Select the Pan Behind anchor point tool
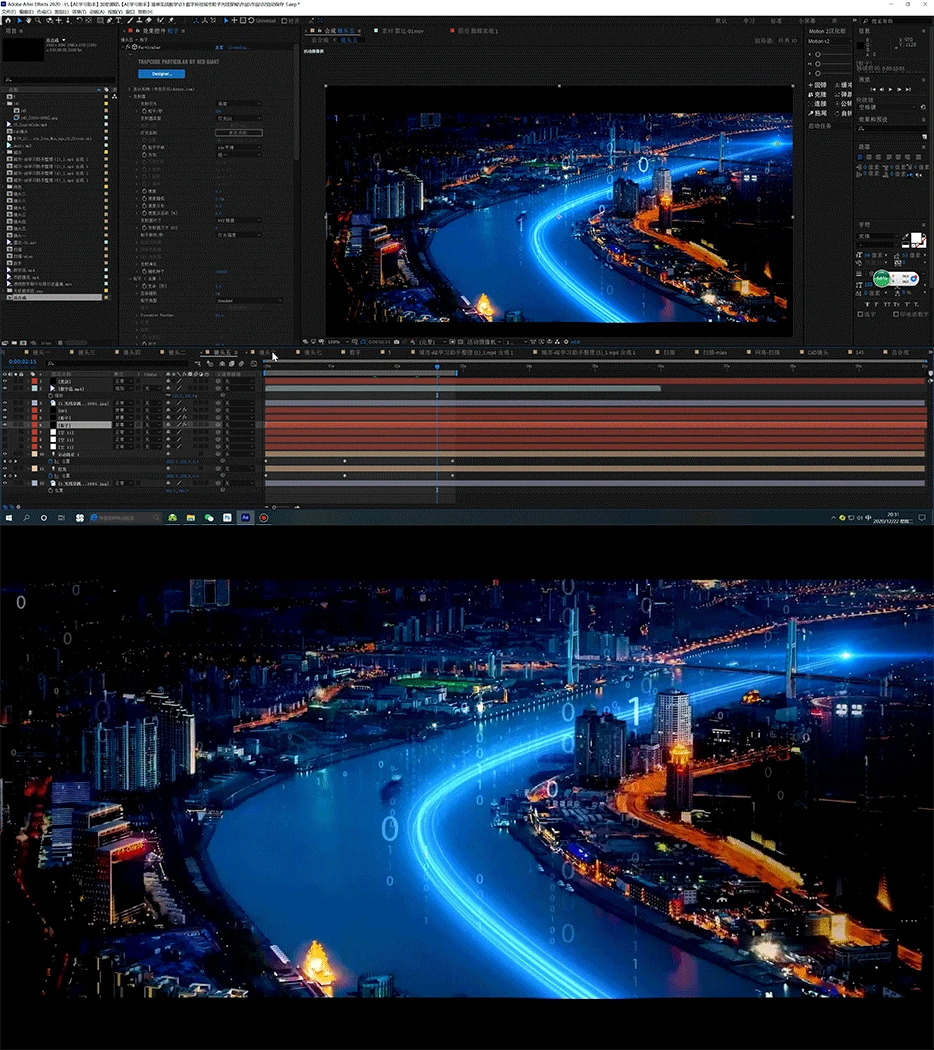Viewport: 934px width, 1050px height. tap(88, 21)
